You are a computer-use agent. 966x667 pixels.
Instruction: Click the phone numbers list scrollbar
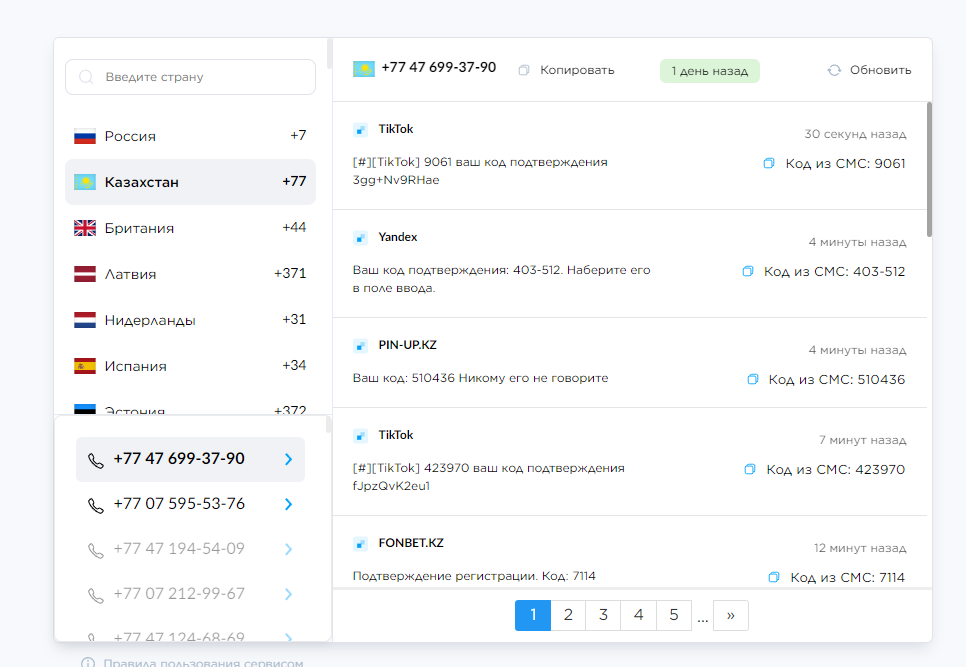[328, 425]
